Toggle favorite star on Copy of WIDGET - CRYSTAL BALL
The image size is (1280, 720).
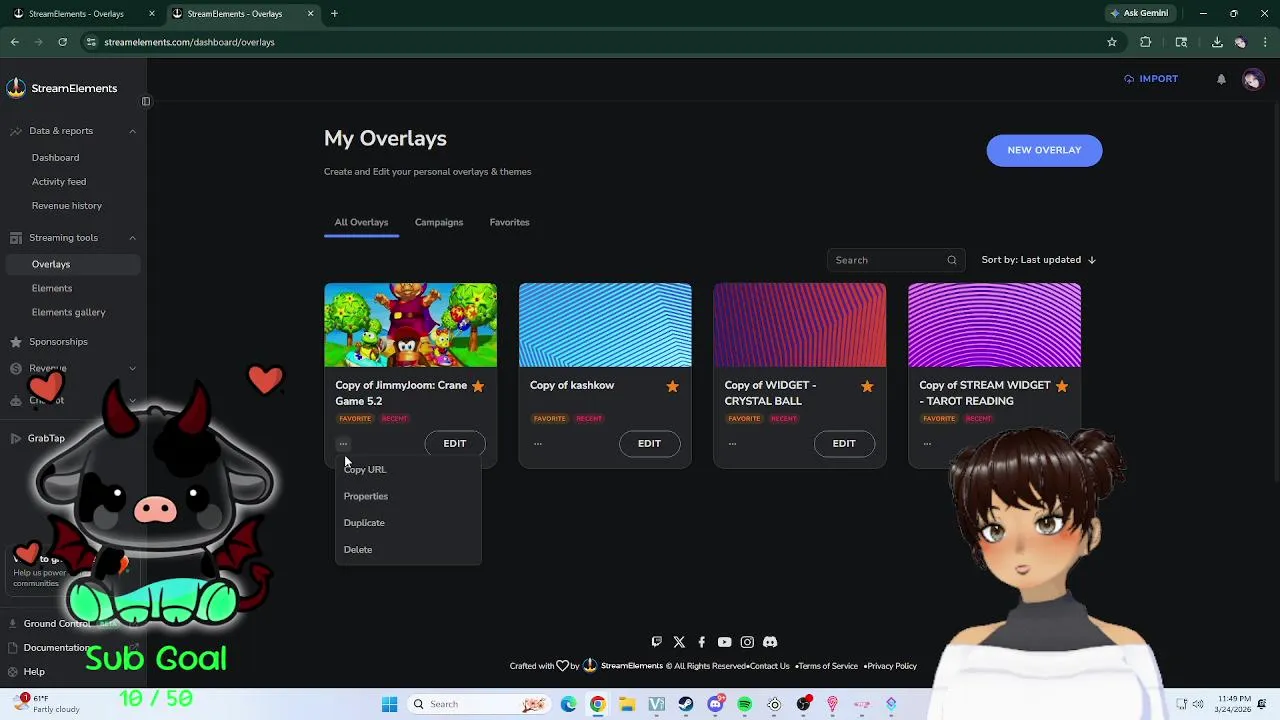867,387
